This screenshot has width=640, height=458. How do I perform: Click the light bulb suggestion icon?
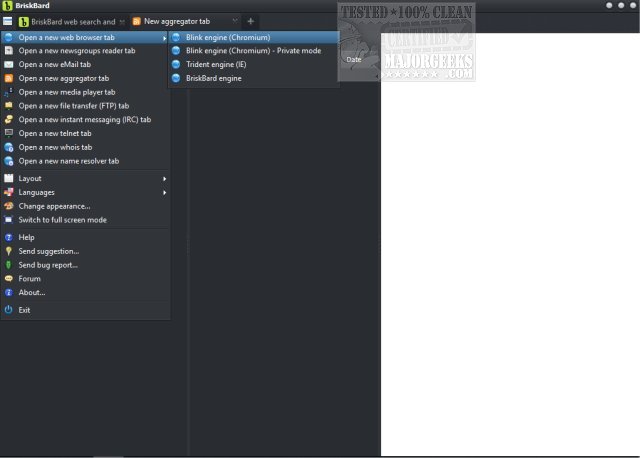click(9, 251)
